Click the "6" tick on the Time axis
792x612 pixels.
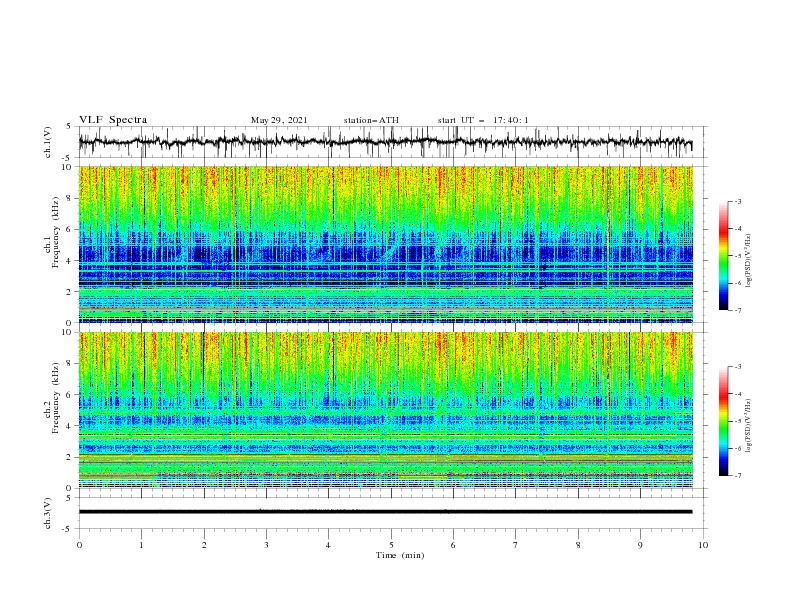(453, 545)
